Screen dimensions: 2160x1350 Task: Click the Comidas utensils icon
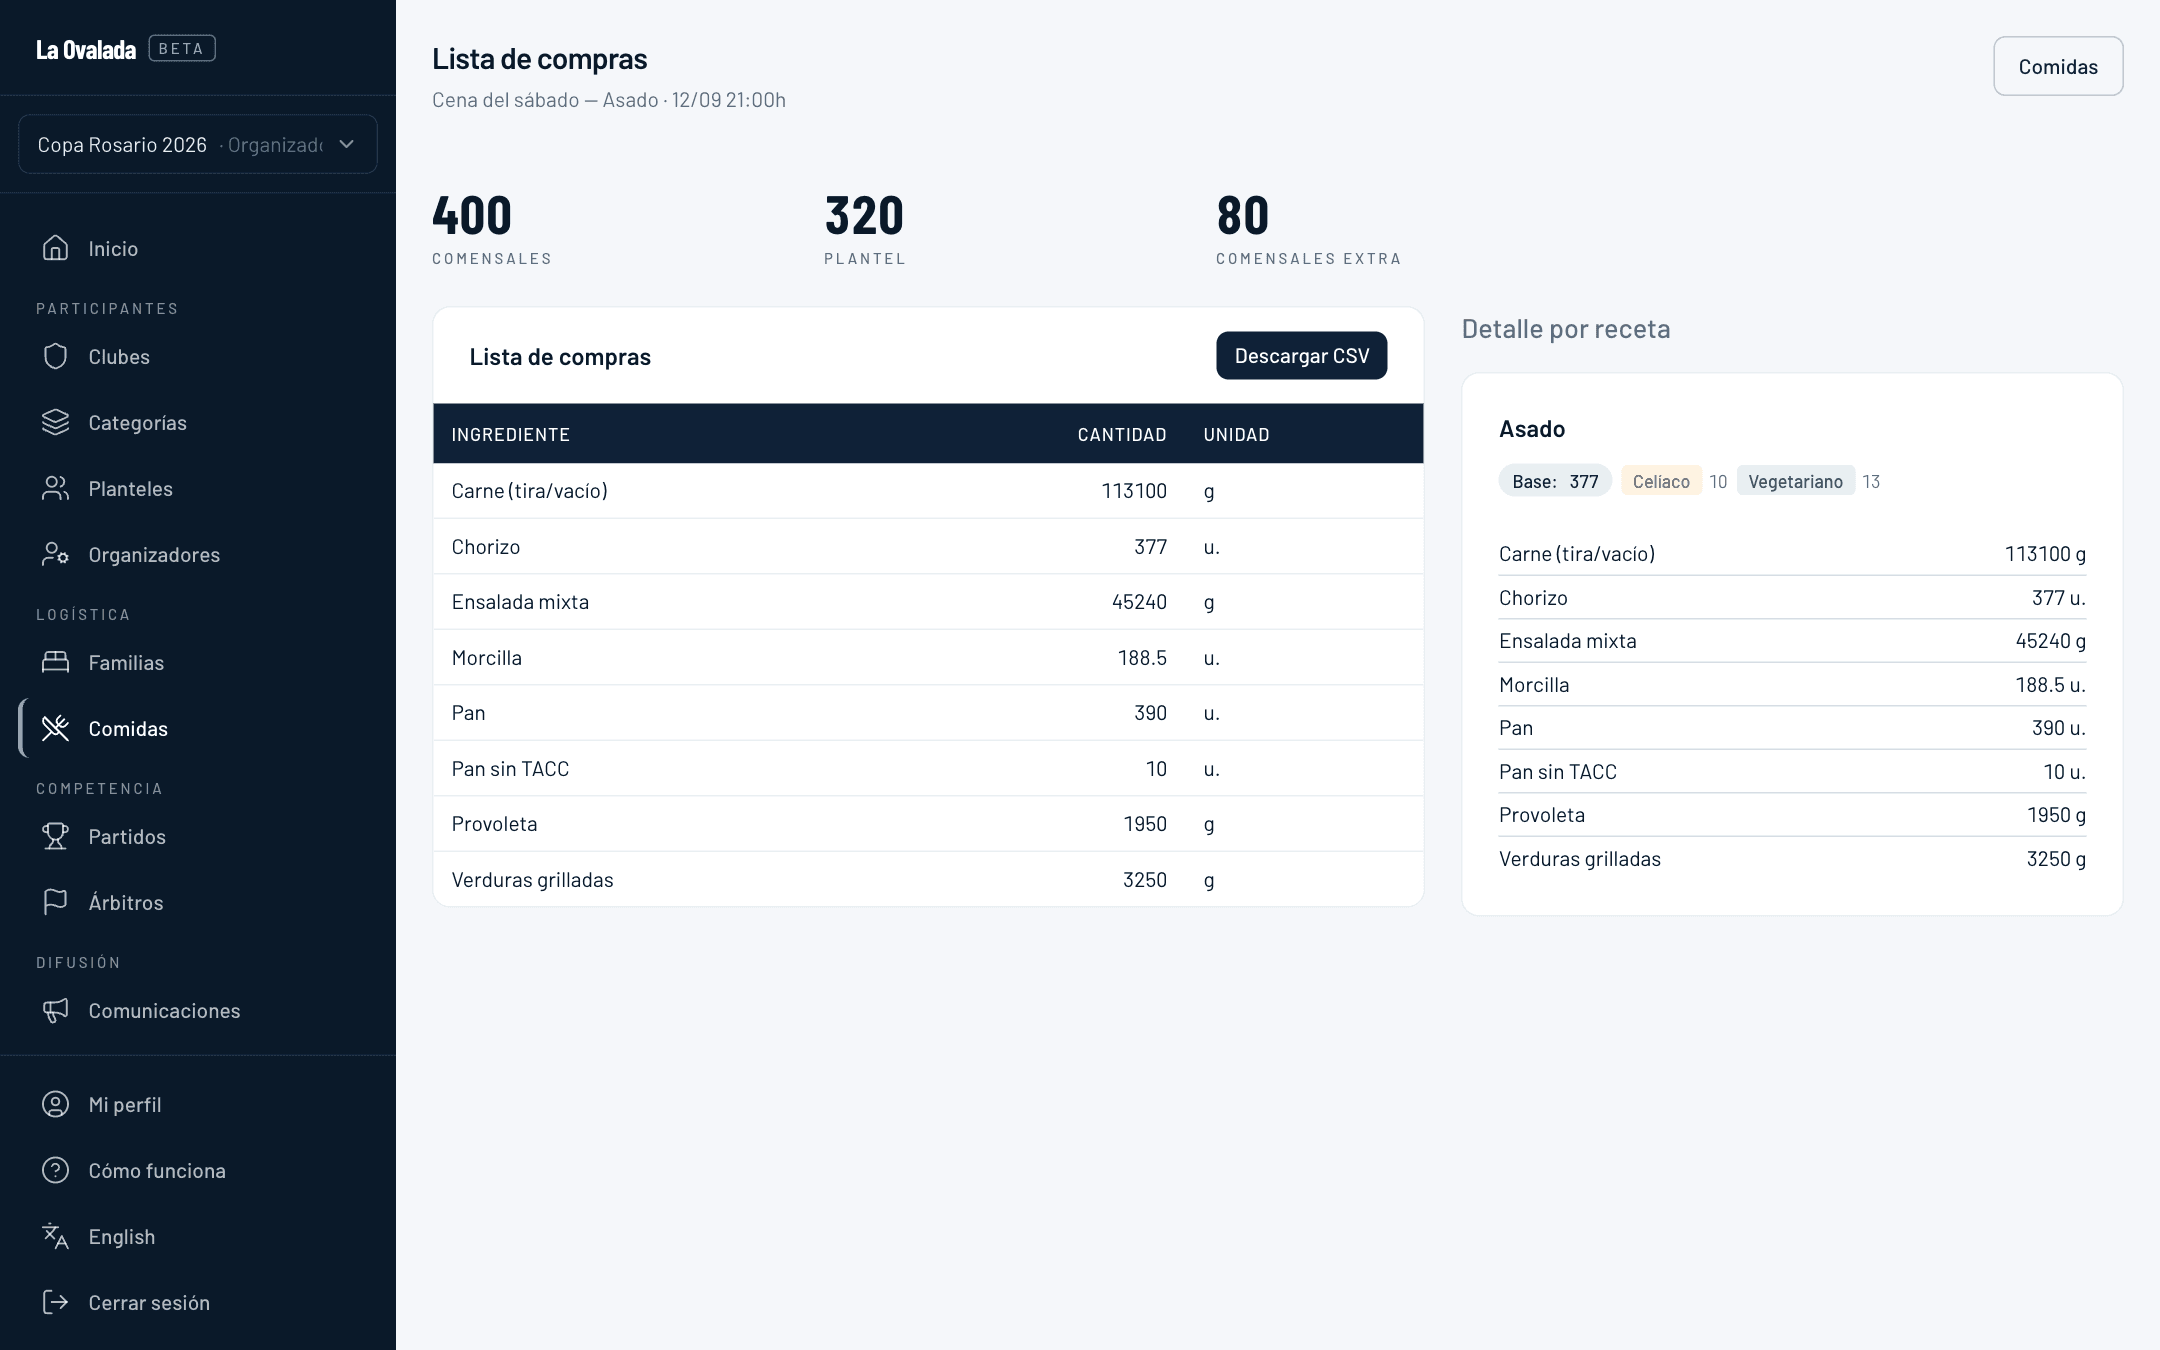pyautogui.click(x=55, y=728)
